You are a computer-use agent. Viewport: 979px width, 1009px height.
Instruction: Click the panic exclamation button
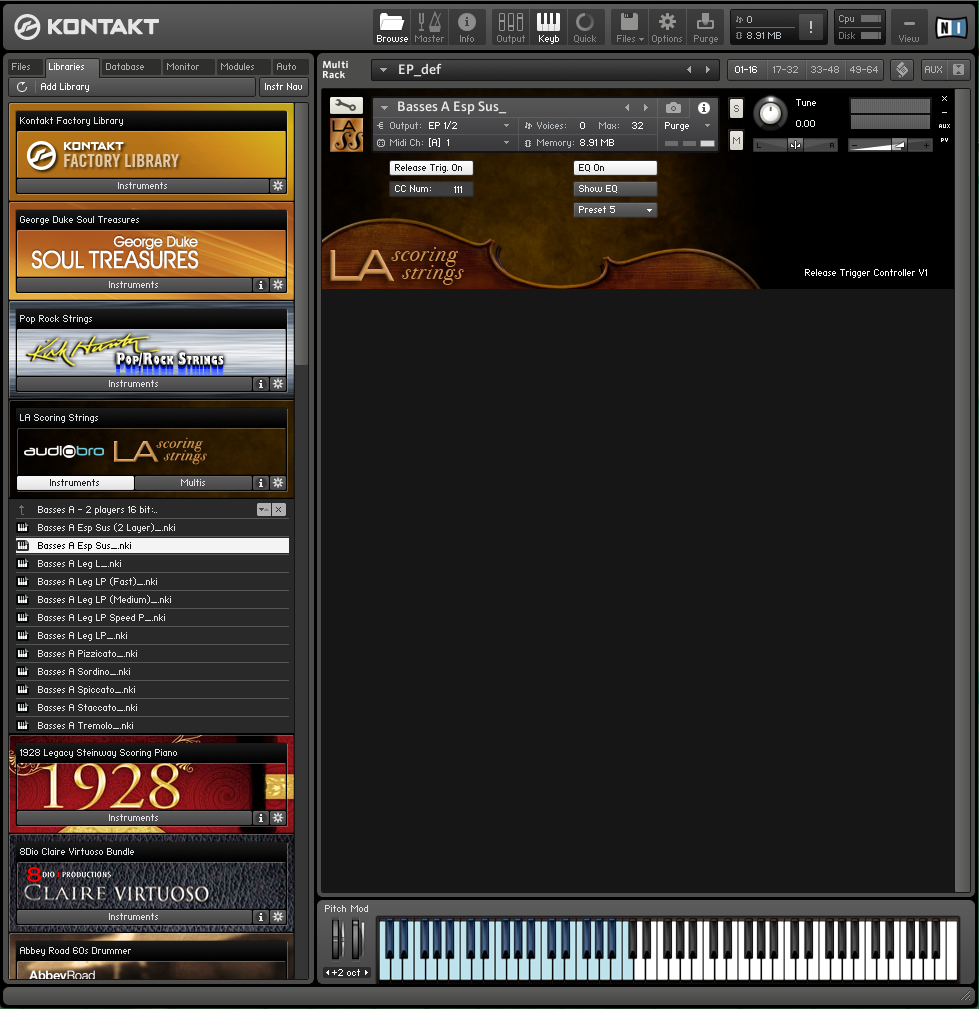(810, 27)
